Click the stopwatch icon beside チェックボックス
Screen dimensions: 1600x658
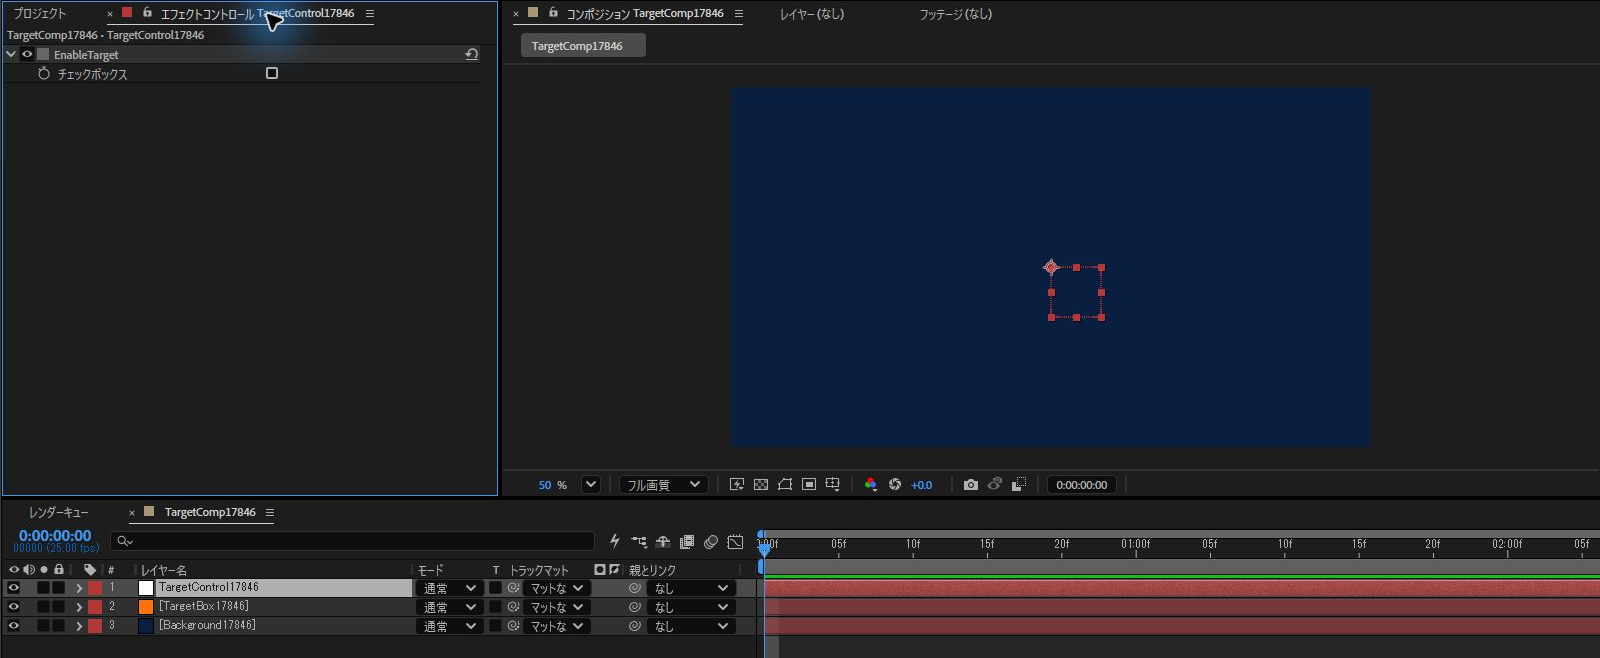(44, 74)
